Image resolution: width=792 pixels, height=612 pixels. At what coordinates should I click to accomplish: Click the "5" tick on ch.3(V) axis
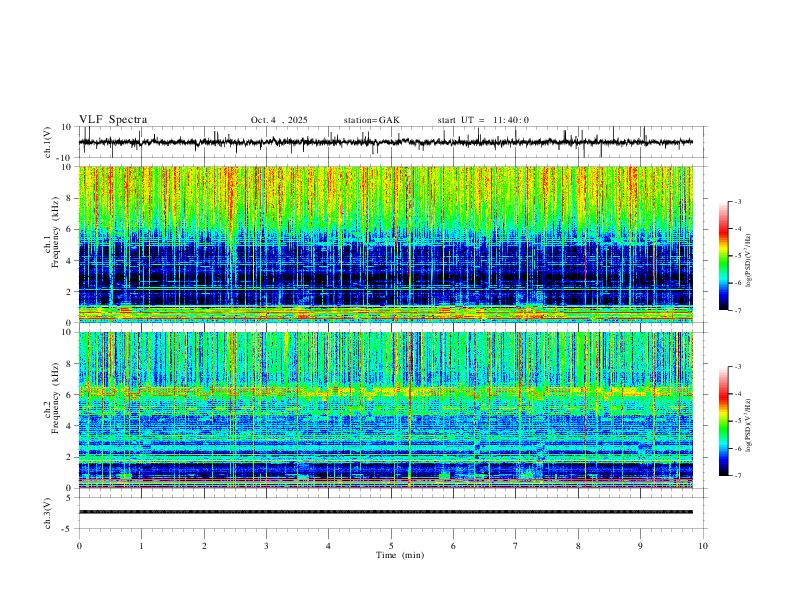pos(70,498)
